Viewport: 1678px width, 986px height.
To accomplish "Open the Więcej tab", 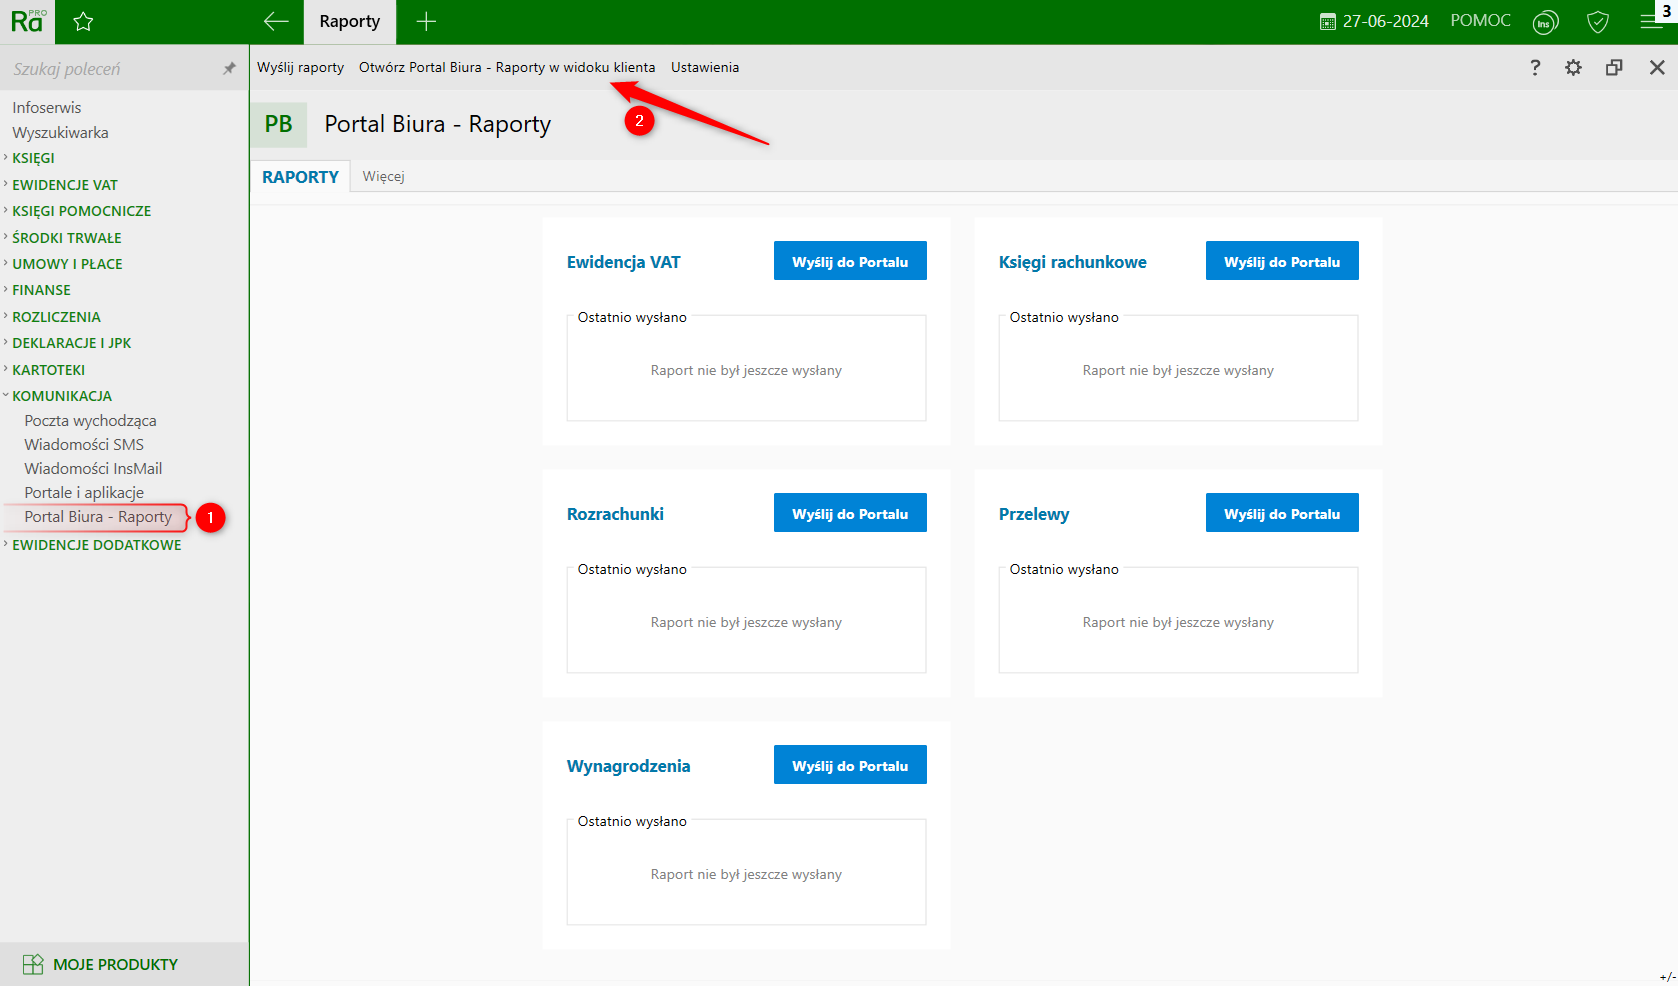I will (384, 177).
